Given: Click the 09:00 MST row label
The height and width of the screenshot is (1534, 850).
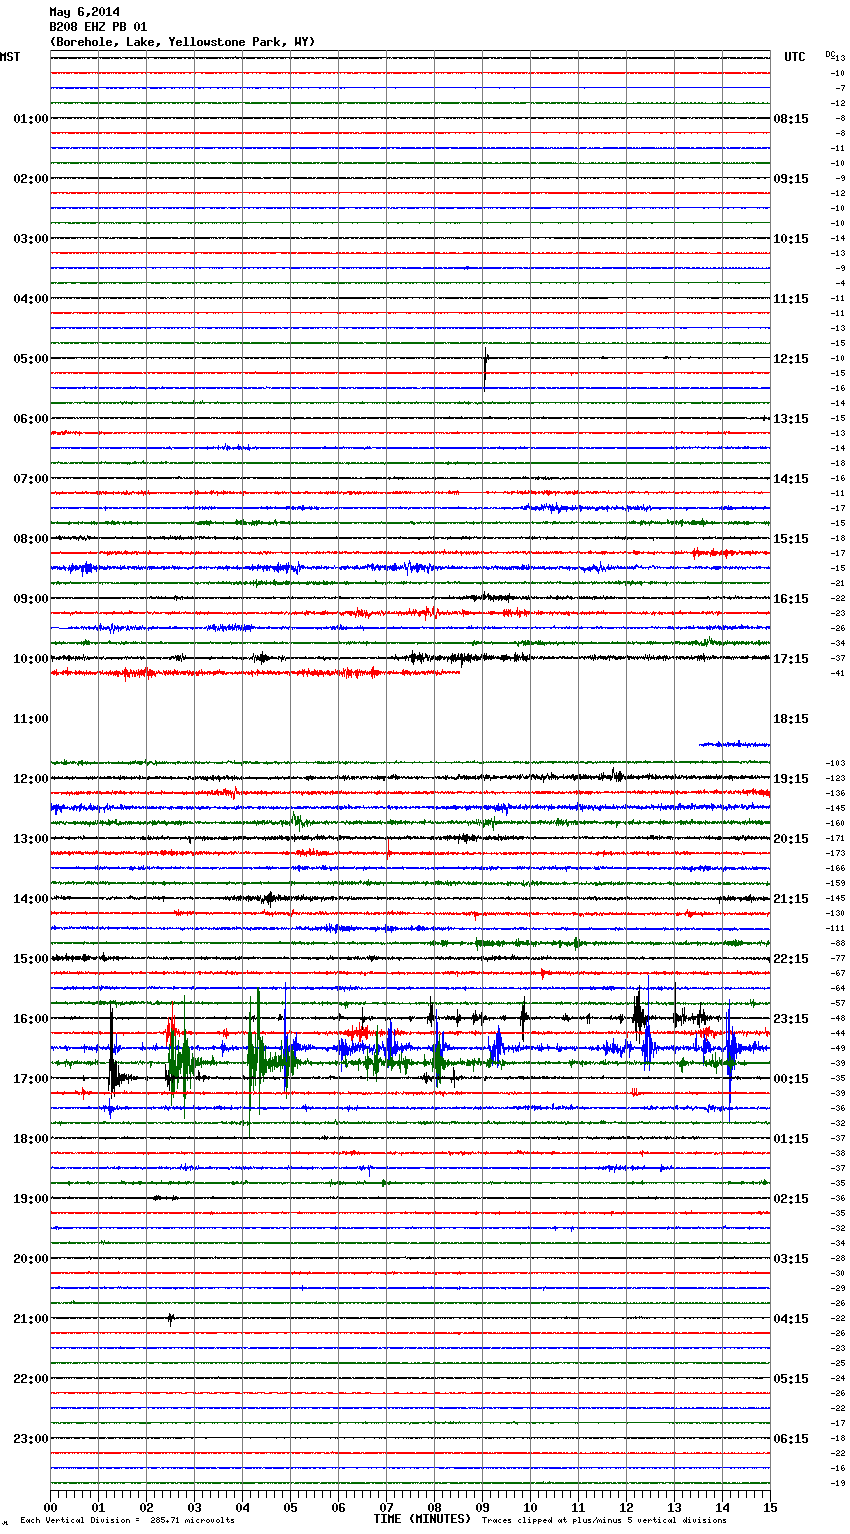Looking at the screenshot, I should coord(31,599).
